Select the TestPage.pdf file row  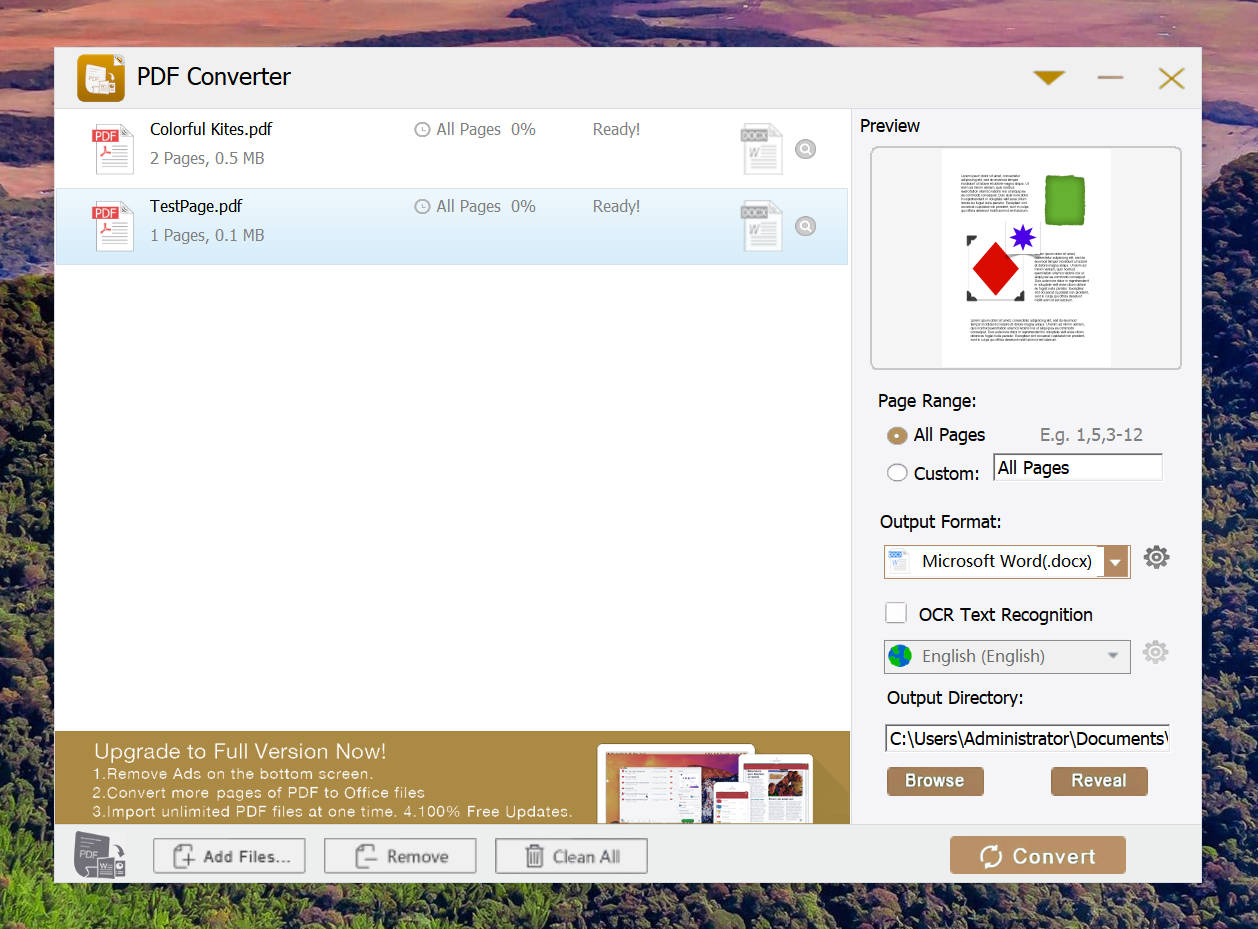[x=451, y=226]
